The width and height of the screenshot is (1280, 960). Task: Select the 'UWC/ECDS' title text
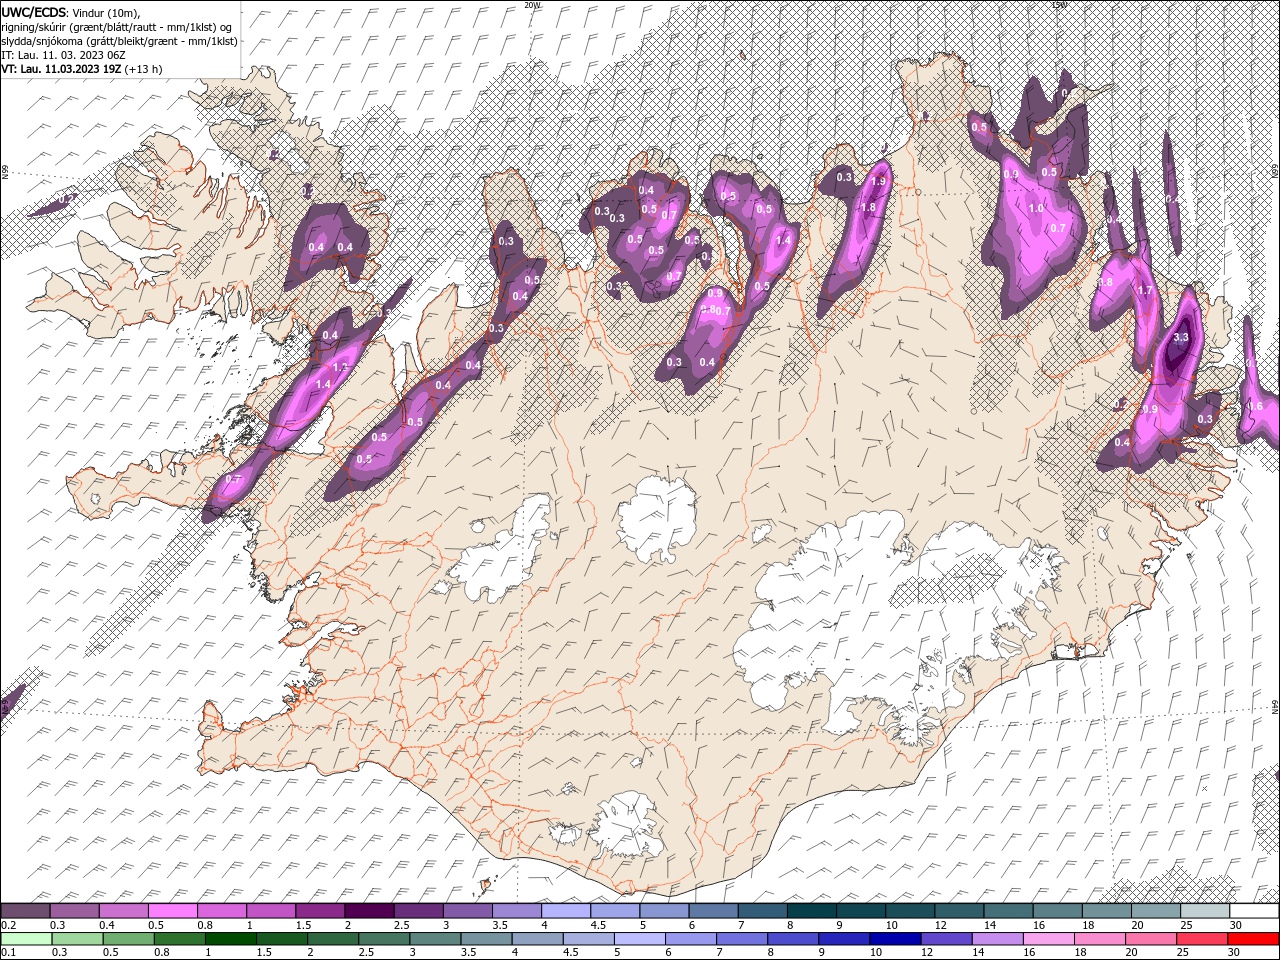[x=35, y=11]
